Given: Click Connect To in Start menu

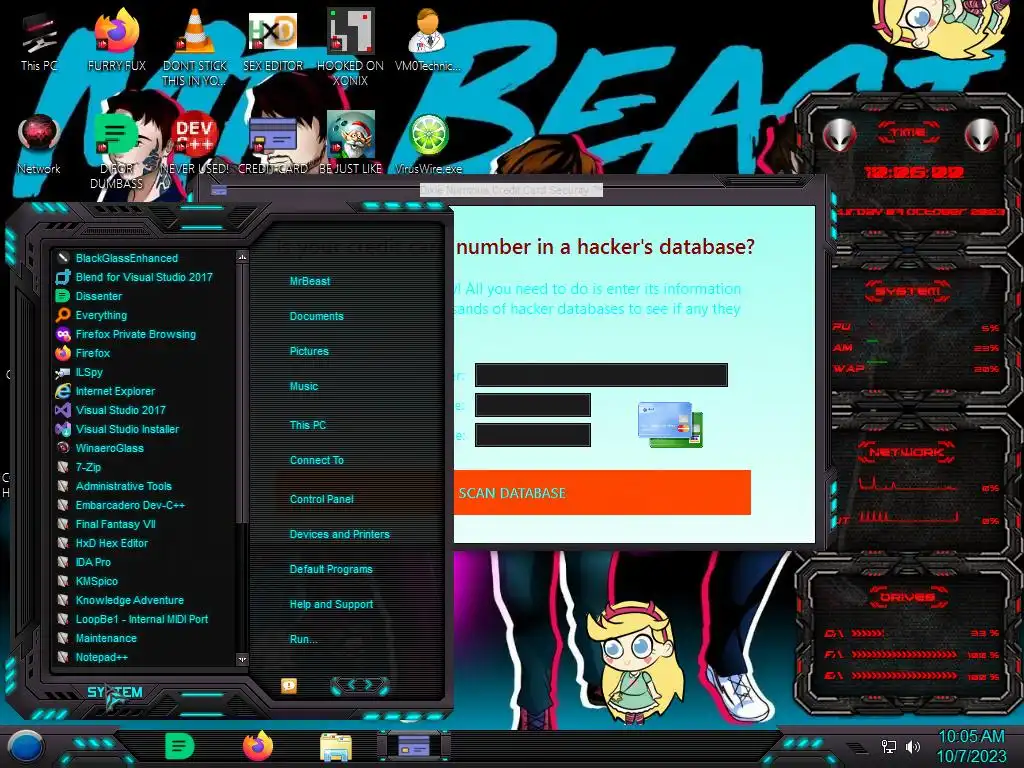Looking at the screenshot, I should 316,460.
